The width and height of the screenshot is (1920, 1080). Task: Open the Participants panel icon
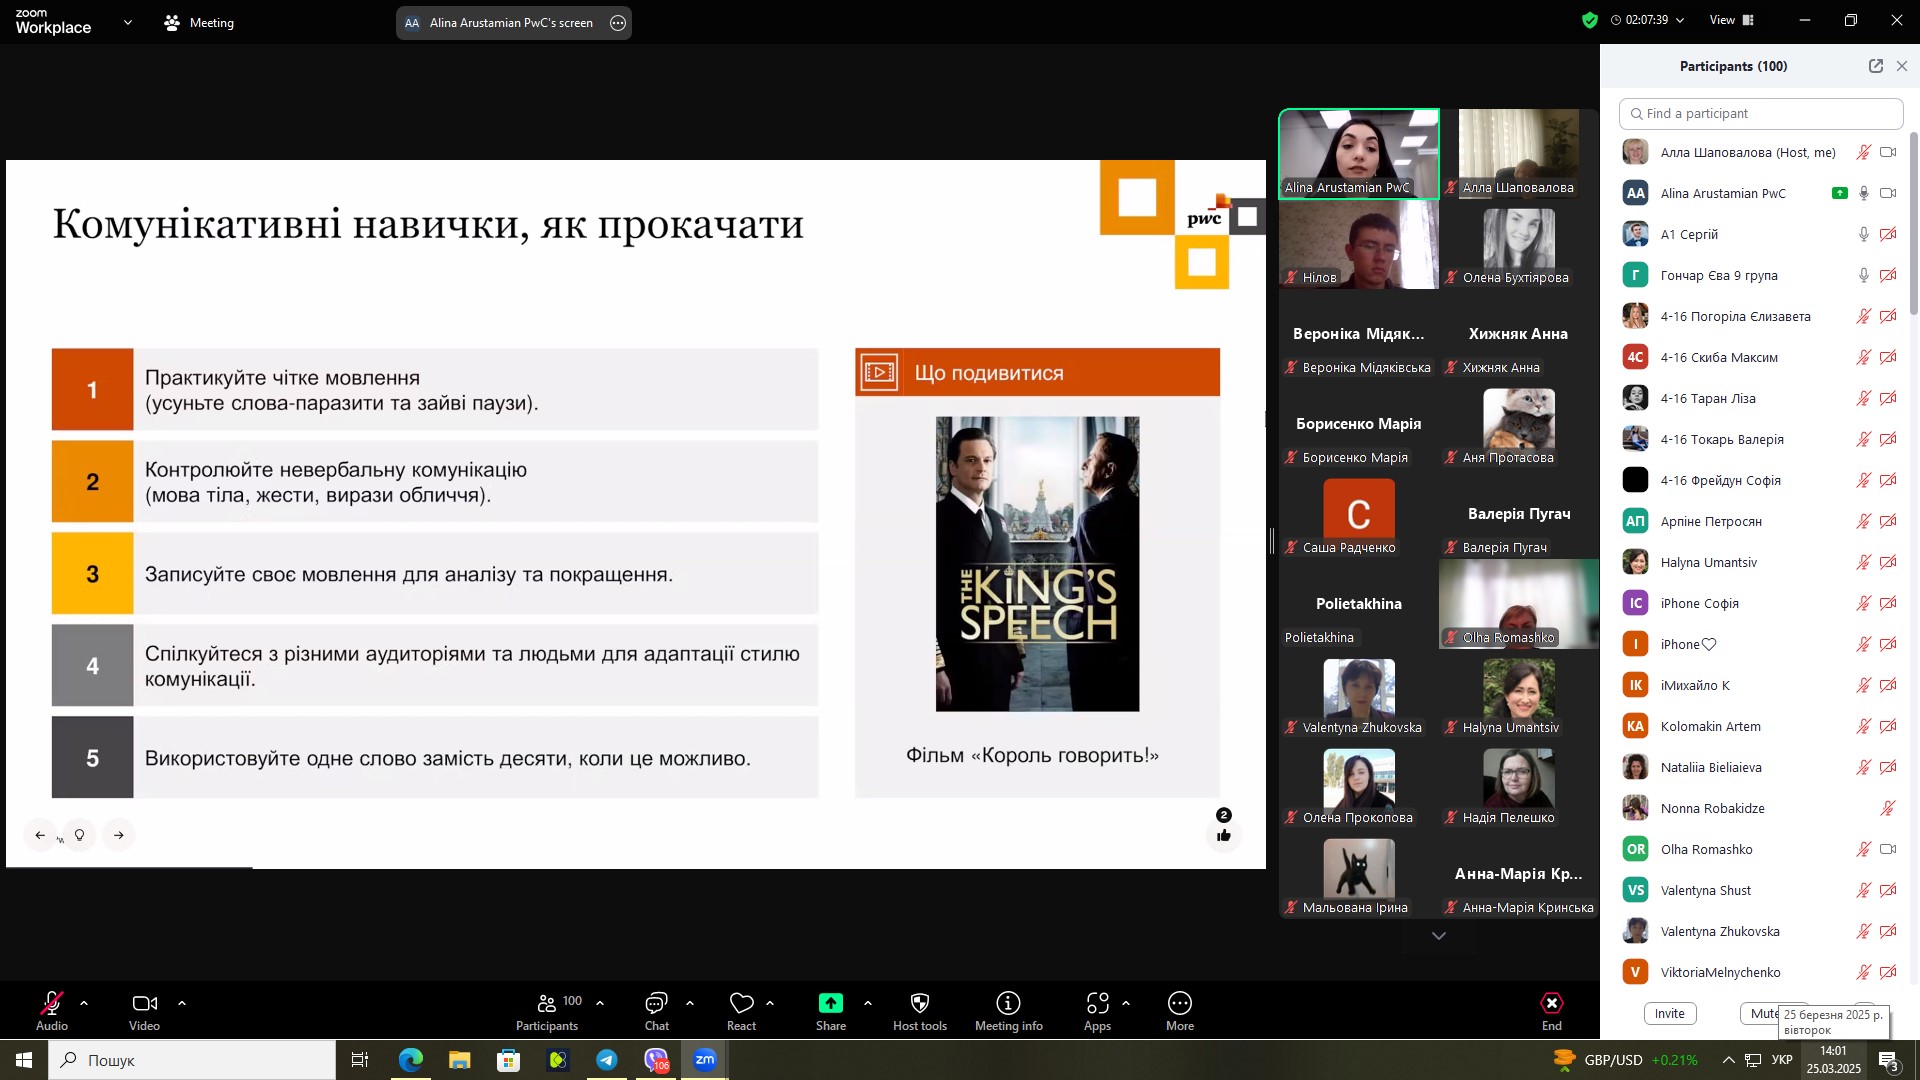[x=546, y=1003]
